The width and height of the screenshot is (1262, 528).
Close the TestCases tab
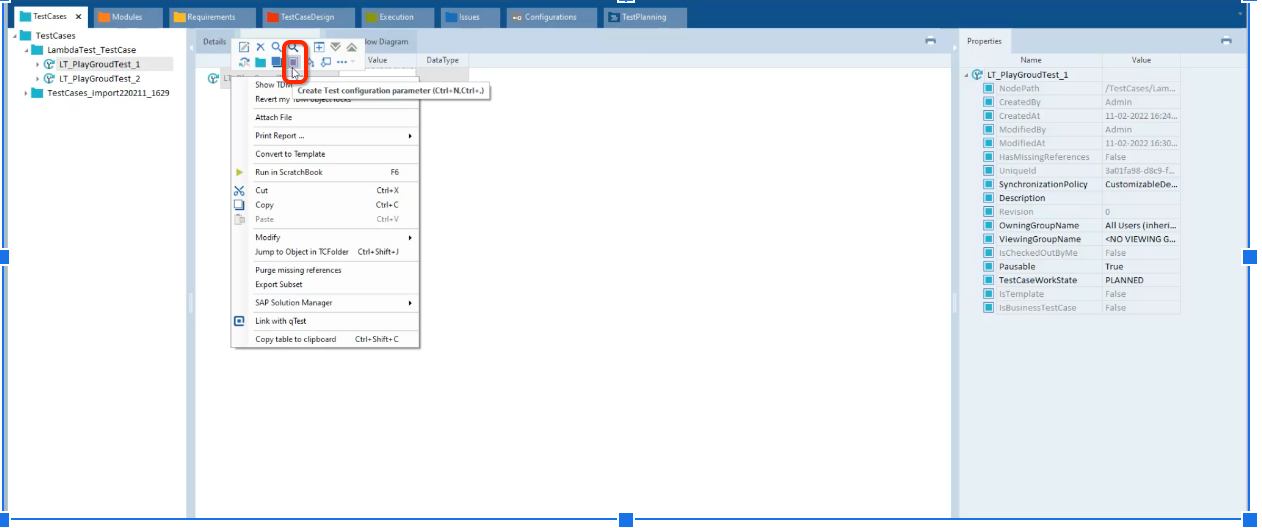(x=79, y=17)
